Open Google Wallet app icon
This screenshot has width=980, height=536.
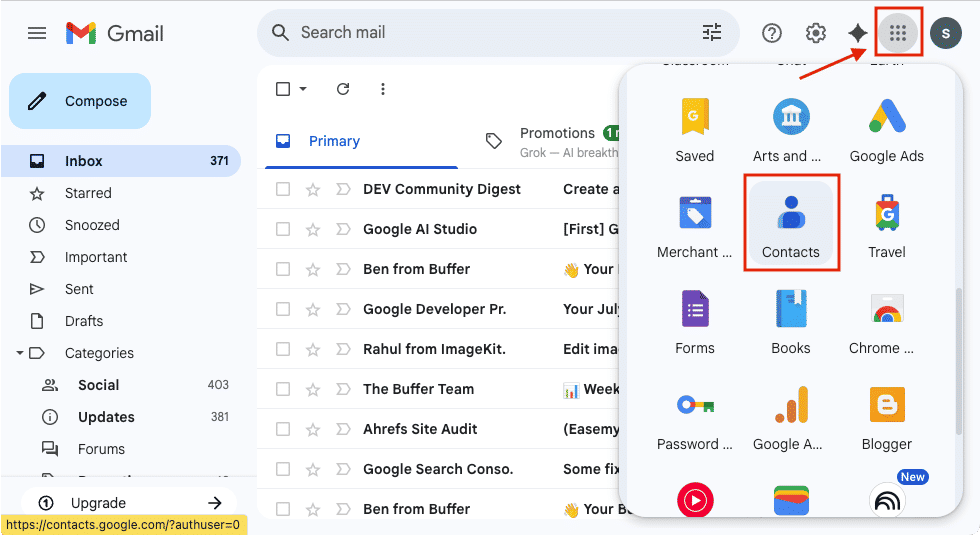pyautogui.click(x=791, y=500)
